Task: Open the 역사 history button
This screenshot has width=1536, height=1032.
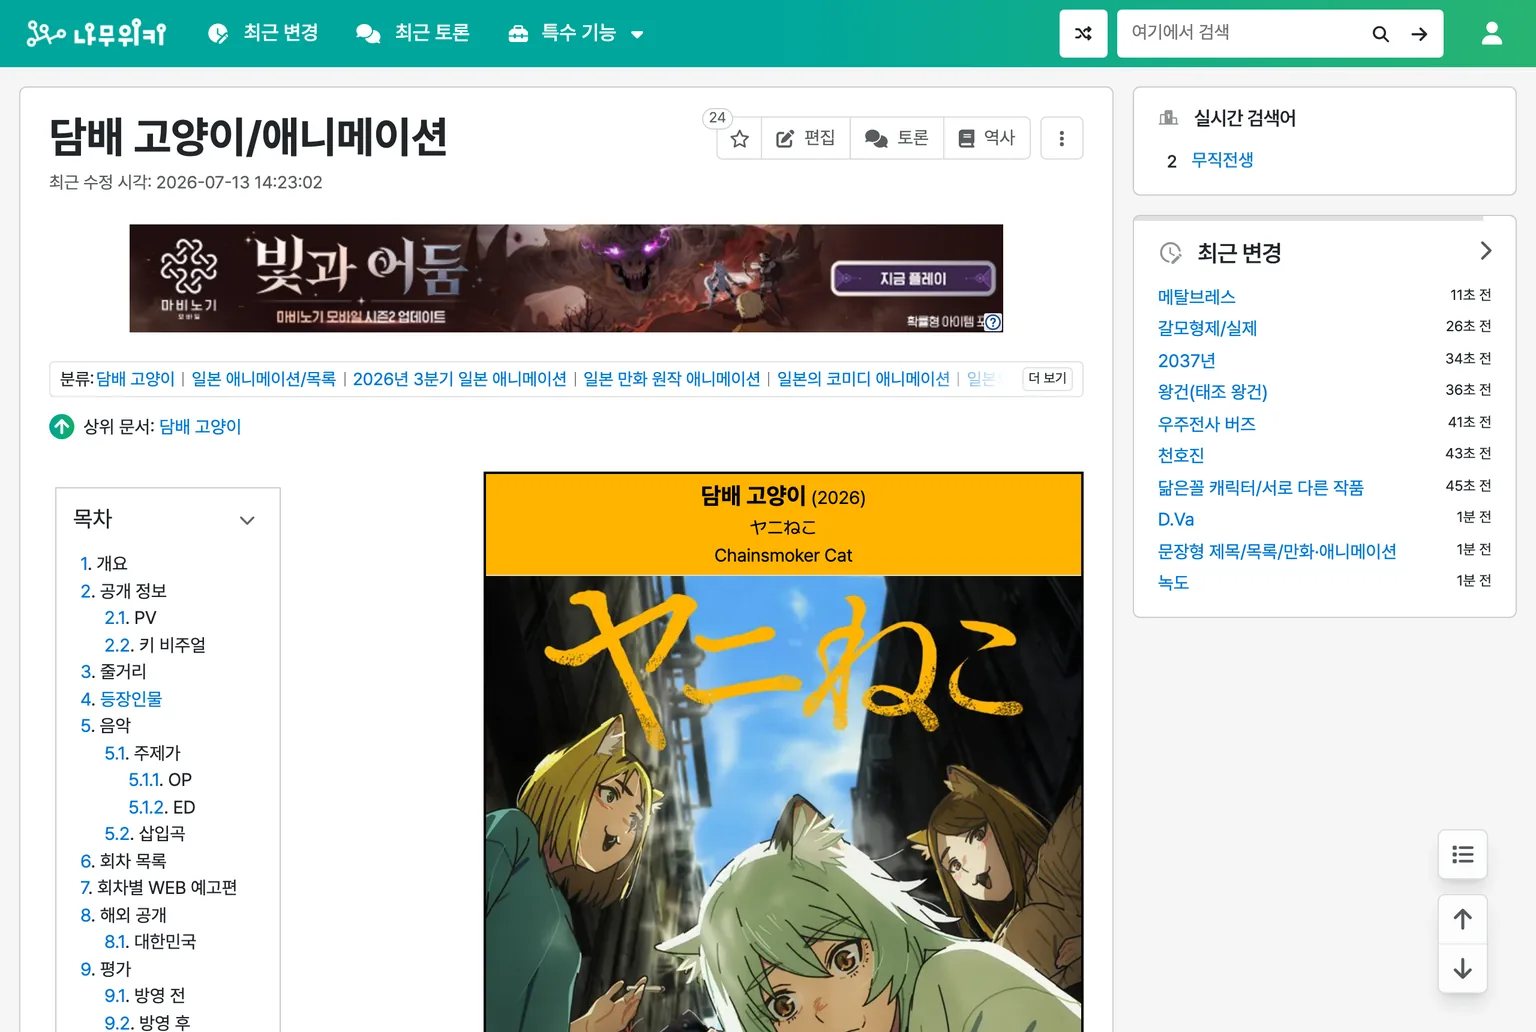Action: point(987,138)
